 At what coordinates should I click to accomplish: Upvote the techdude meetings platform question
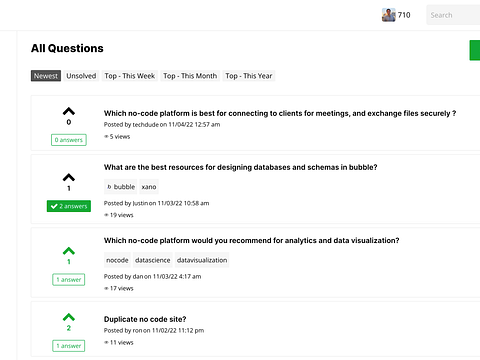click(x=69, y=111)
